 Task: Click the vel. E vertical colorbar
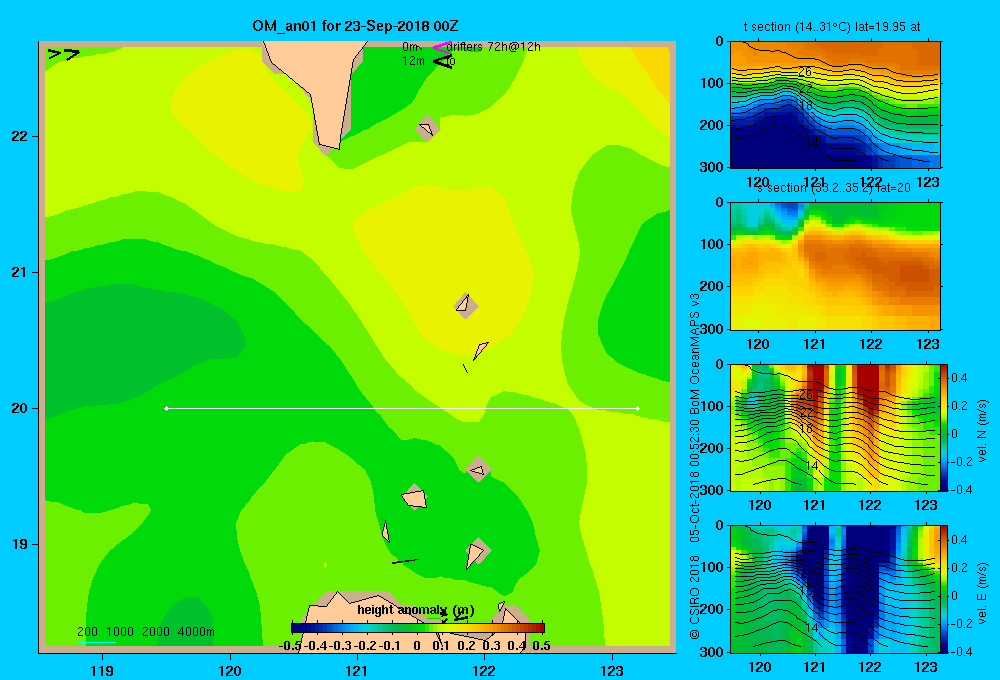pyautogui.click(x=945, y=589)
